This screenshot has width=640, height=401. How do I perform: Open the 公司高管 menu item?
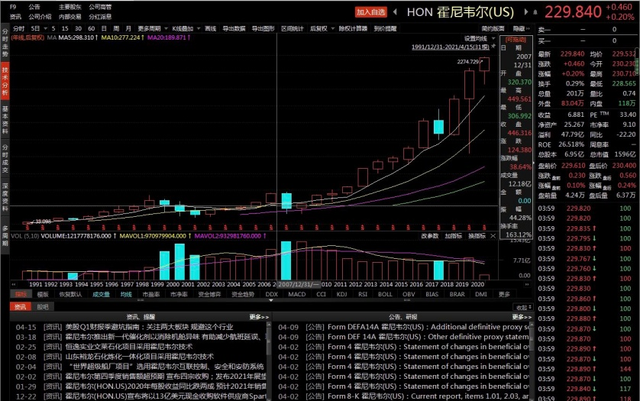pos(100,7)
